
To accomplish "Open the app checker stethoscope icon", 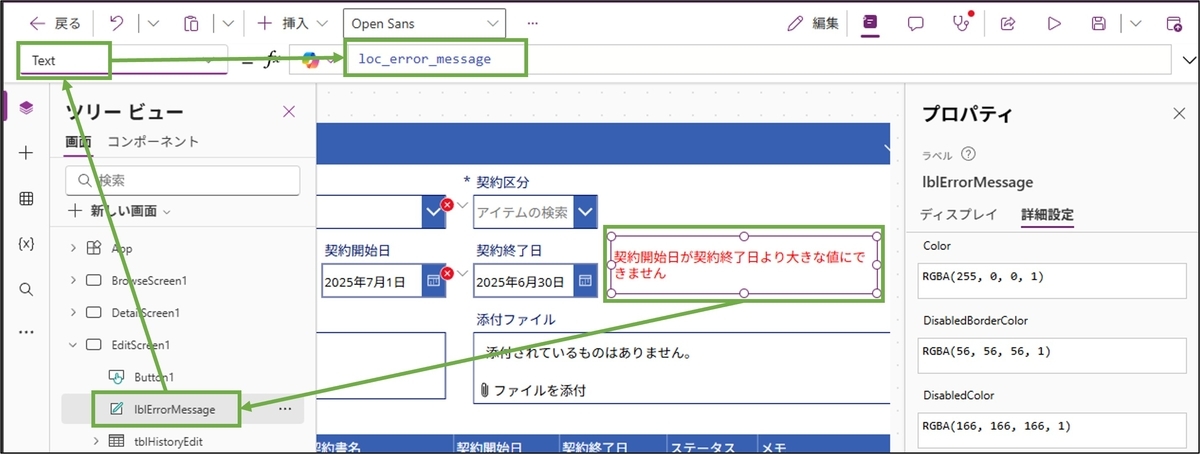I will tap(963, 22).
